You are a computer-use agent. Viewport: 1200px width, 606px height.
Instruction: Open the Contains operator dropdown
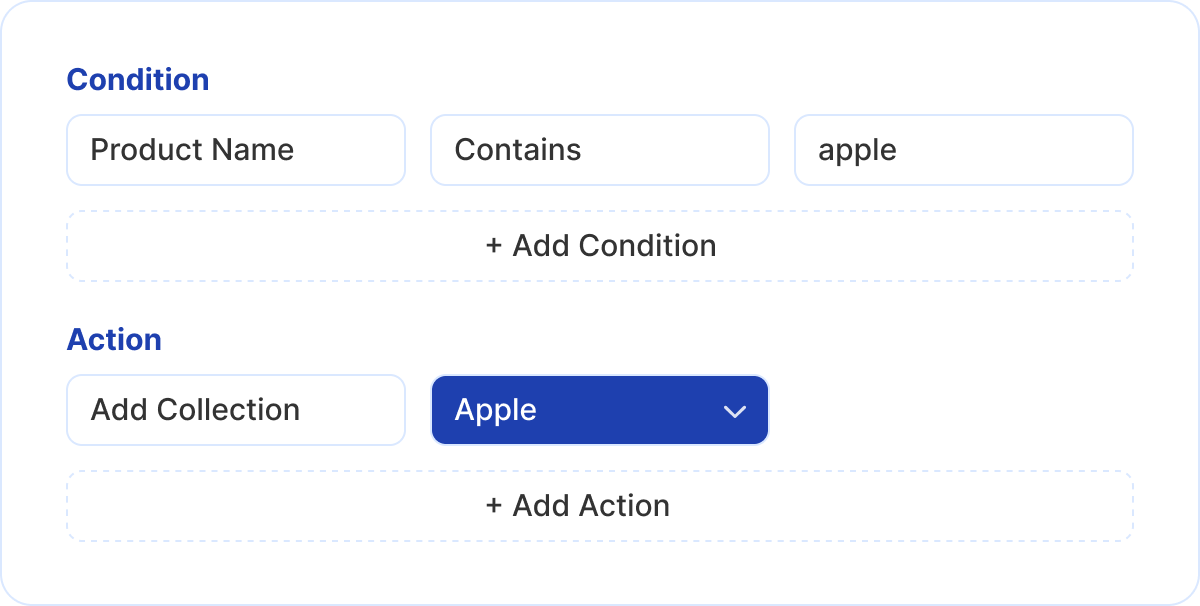tap(599, 150)
